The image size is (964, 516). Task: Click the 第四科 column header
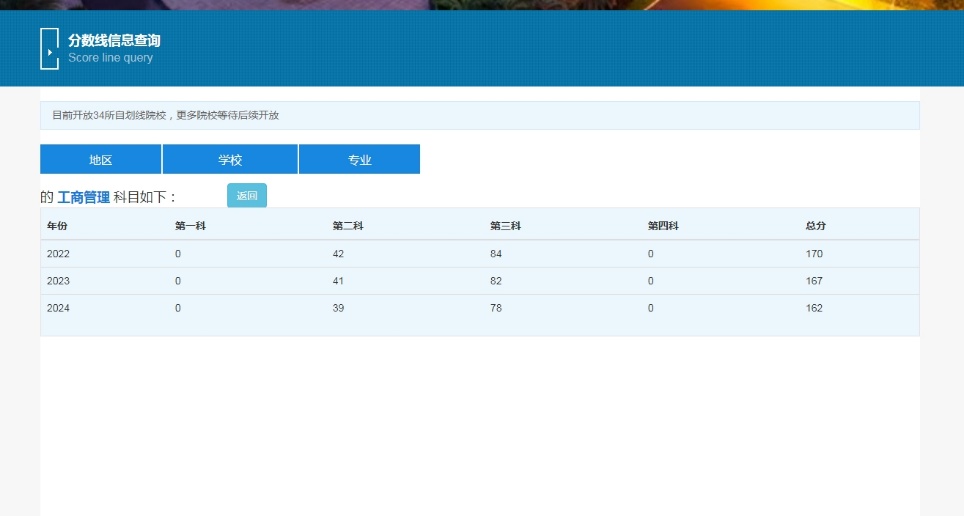pyautogui.click(x=663, y=226)
